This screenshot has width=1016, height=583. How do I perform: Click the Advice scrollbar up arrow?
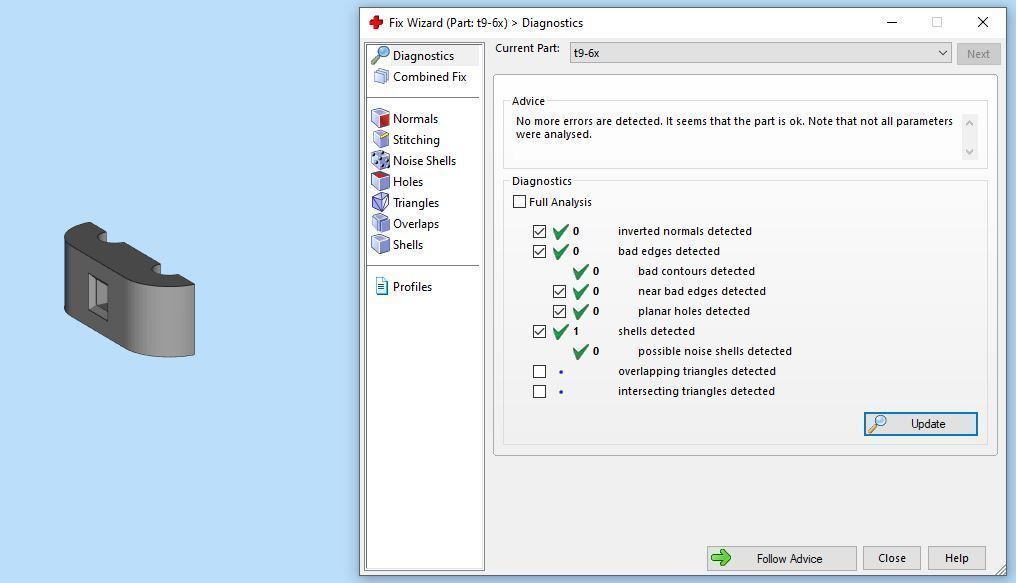(x=969, y=122)
